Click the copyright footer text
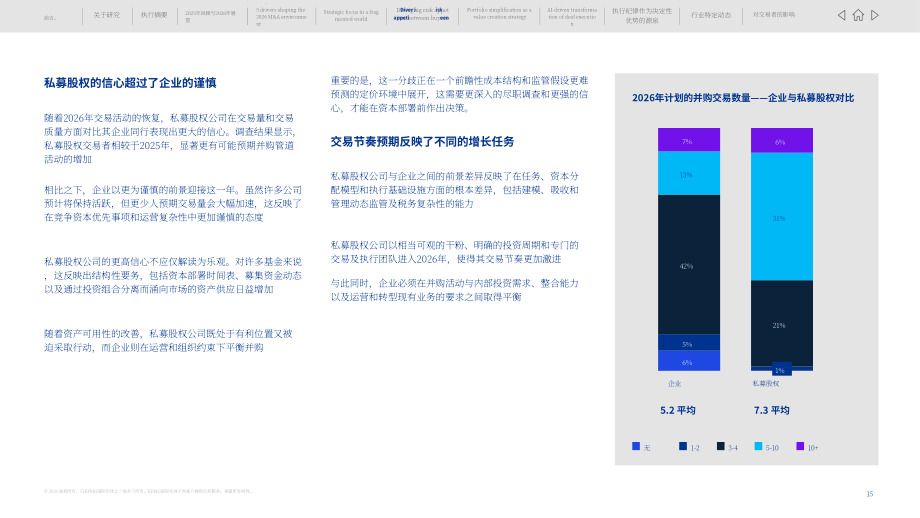Viewport: 920px width, 518px height. pyautogui.click(x=147, y=491)
